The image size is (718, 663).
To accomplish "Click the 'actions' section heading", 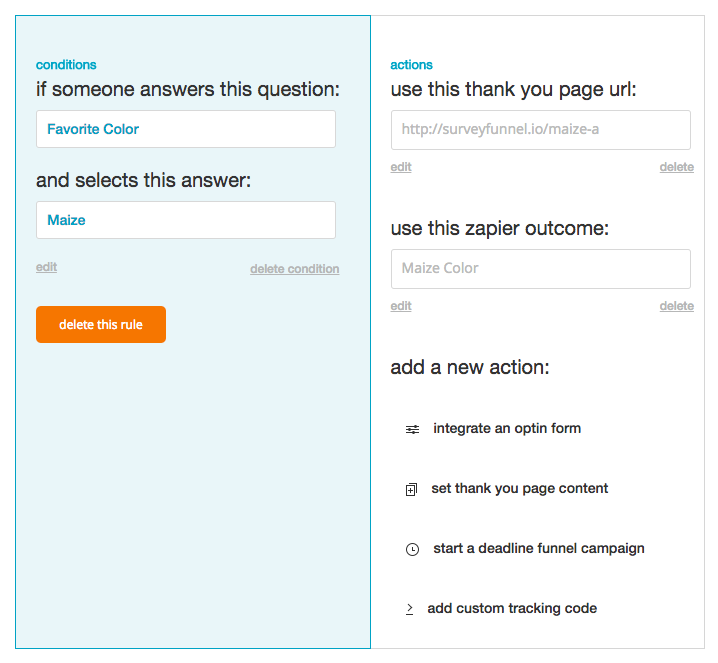I will pyautogui.click(x=411, y=65).
